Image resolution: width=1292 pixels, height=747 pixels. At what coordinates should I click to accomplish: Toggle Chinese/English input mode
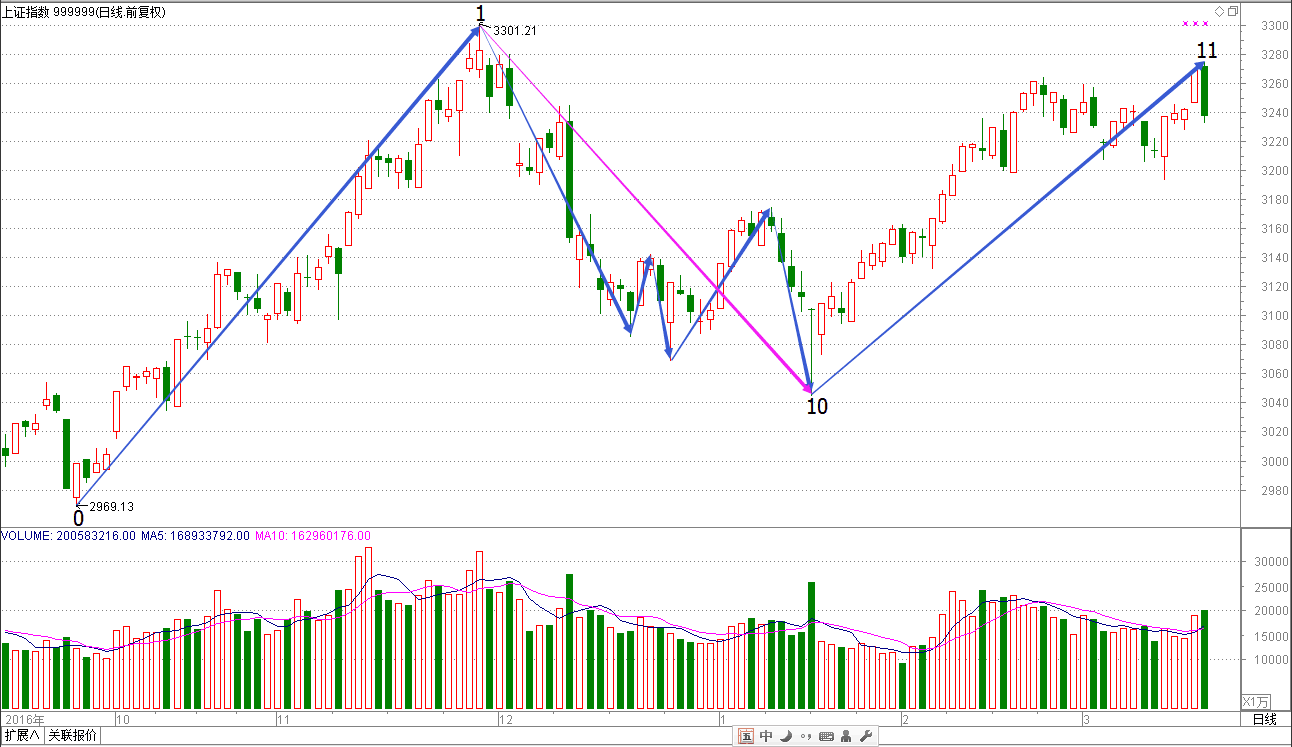point(766,737)
